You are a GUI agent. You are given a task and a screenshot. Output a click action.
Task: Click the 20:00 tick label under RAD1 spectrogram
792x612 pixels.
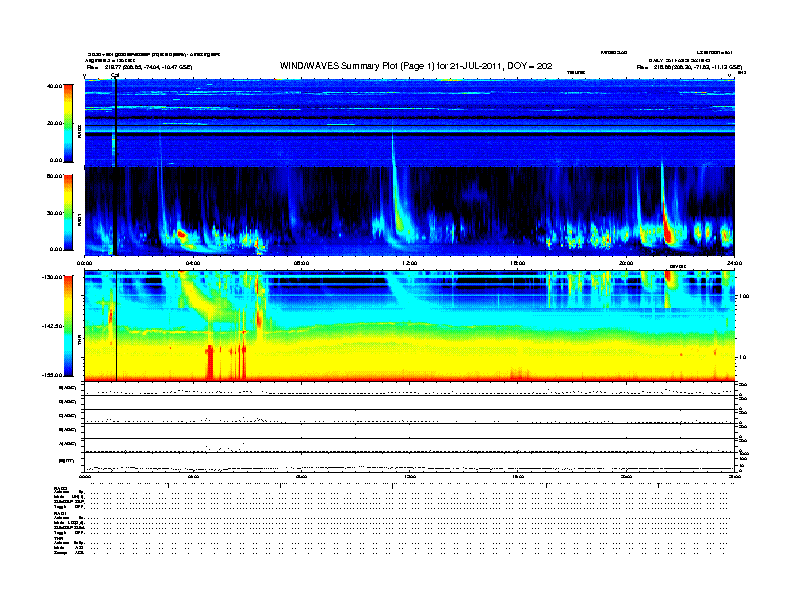point(626,263)
